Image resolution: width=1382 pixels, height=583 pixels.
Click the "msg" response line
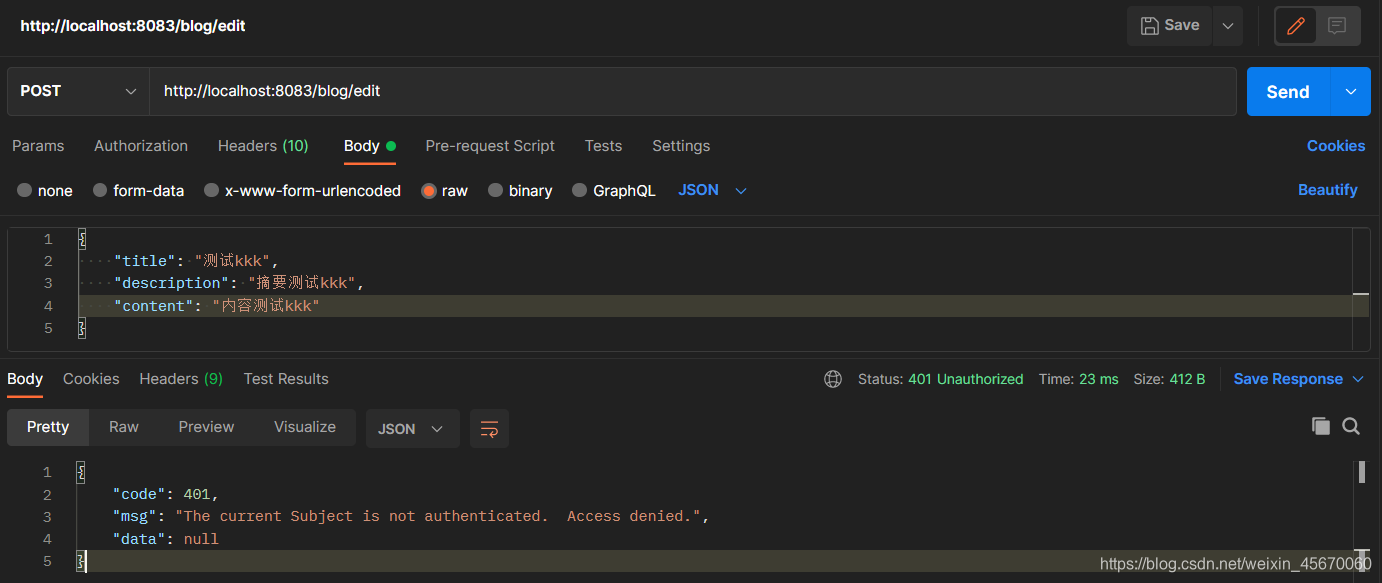tap(411, 516)
